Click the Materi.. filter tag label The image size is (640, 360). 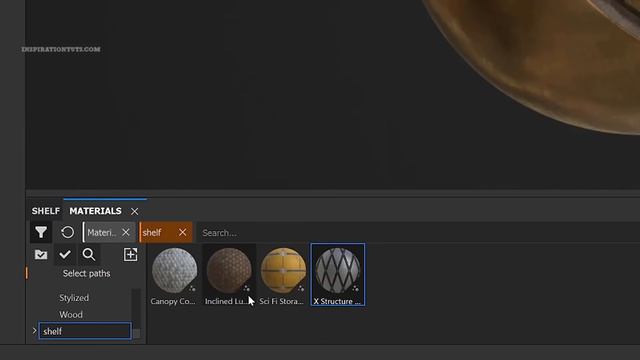click(102, 233)
